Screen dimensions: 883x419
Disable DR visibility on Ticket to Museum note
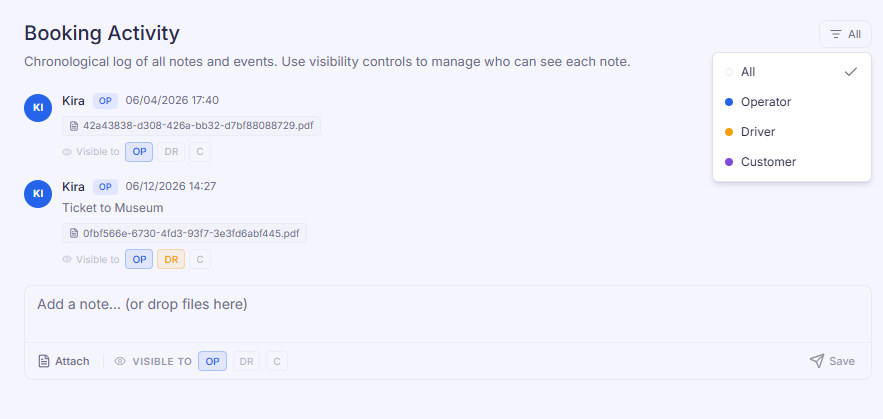point(171,259)
